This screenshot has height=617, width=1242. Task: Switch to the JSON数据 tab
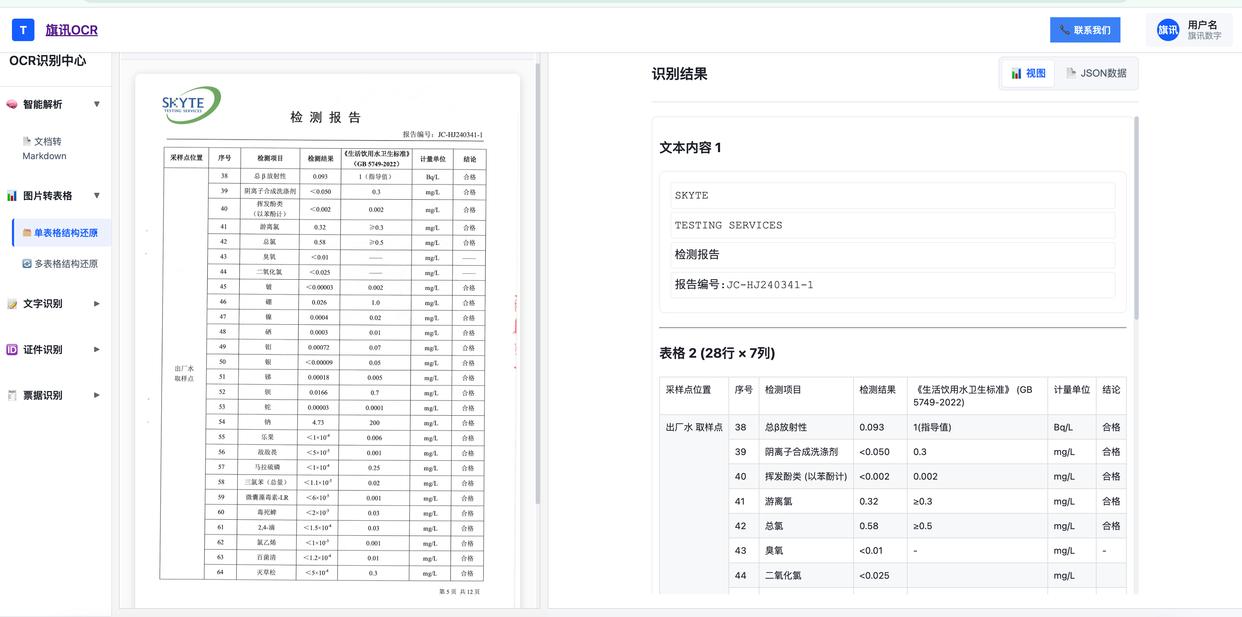click(1096, 73)
